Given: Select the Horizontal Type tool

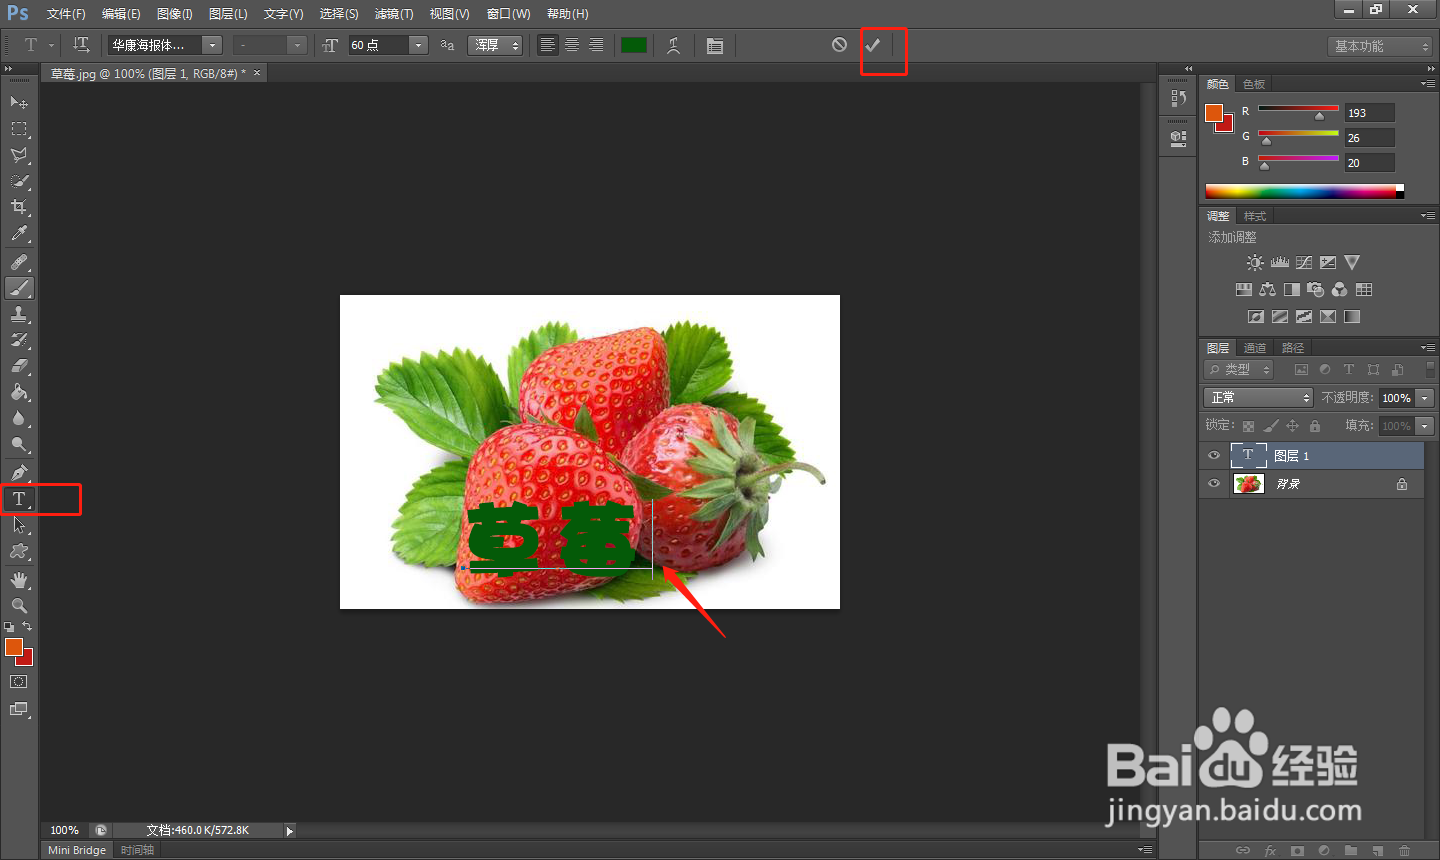Looking at the screenshot, I should click(x=19, y=499).
